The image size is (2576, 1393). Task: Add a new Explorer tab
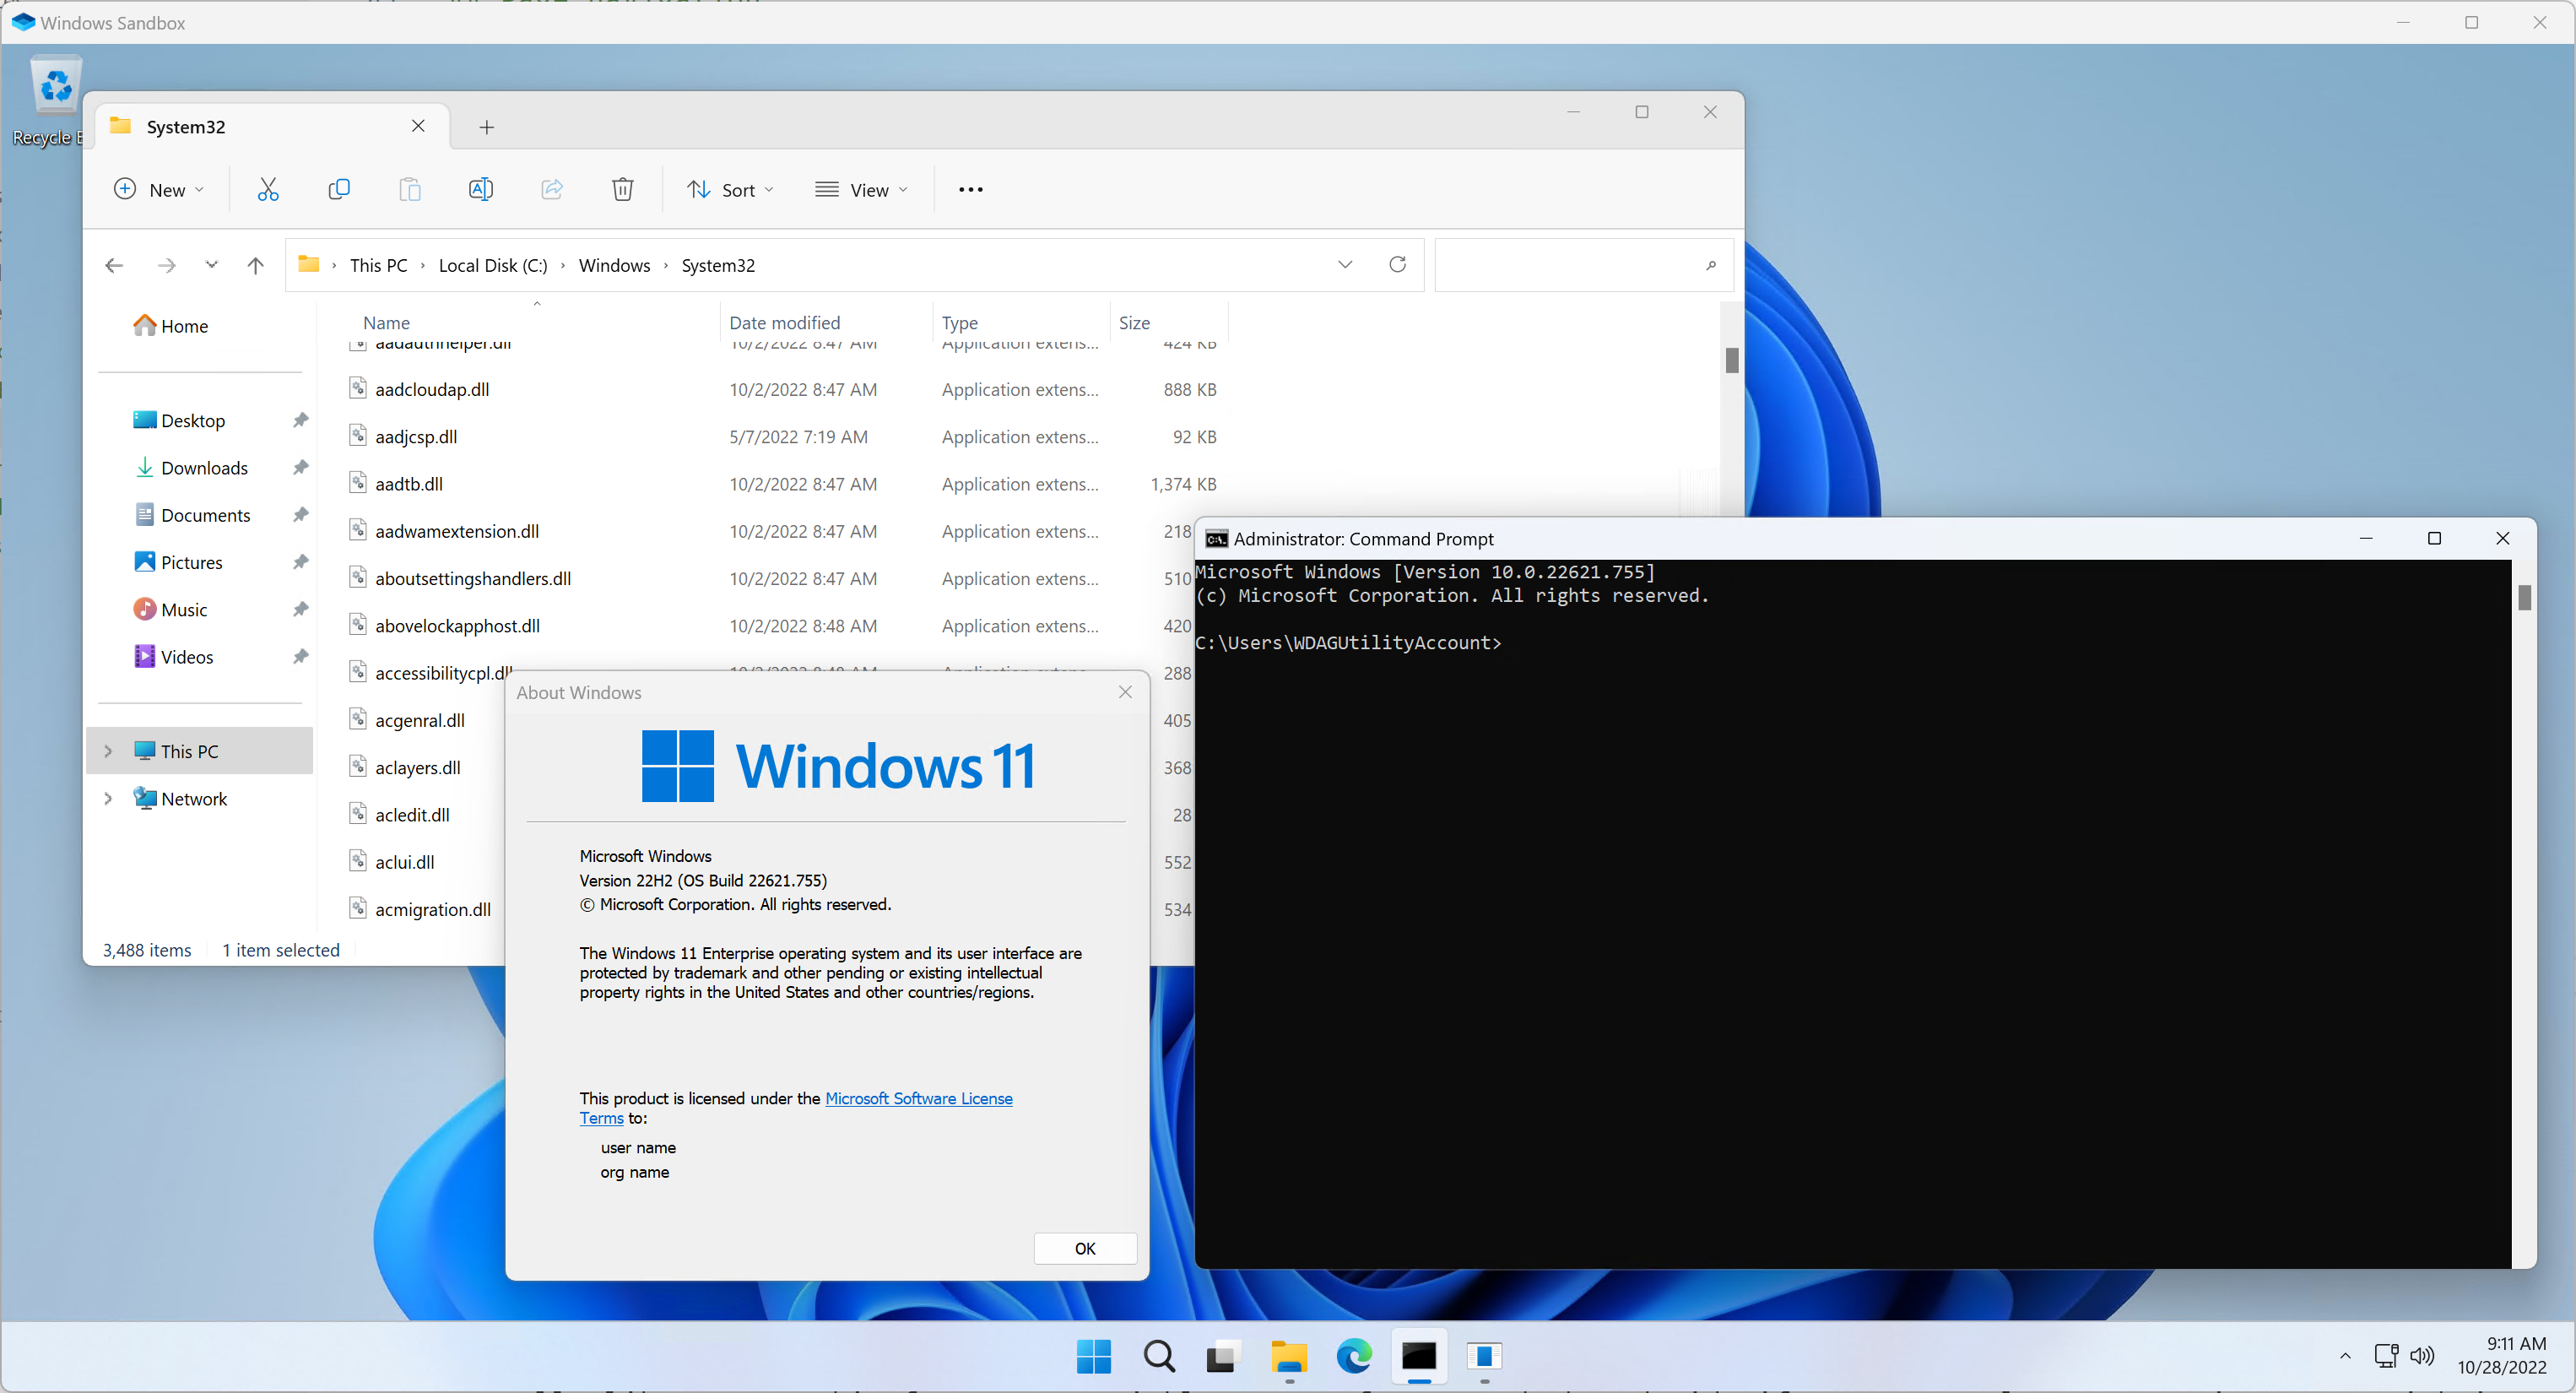point(486,127)
